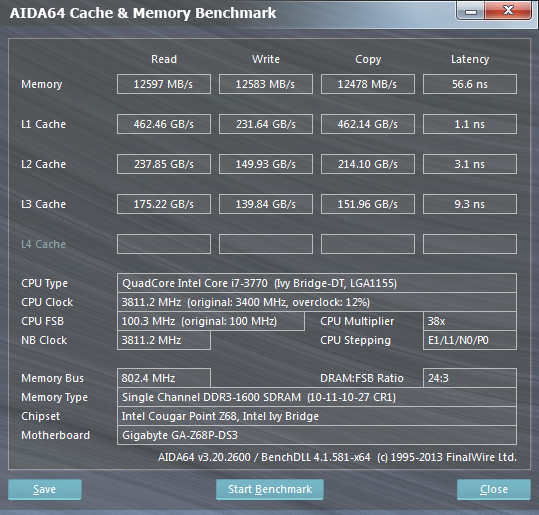Click the empty L4 Cache Read box
Viewport: 539px width, 515px height.
pos(164,244)
